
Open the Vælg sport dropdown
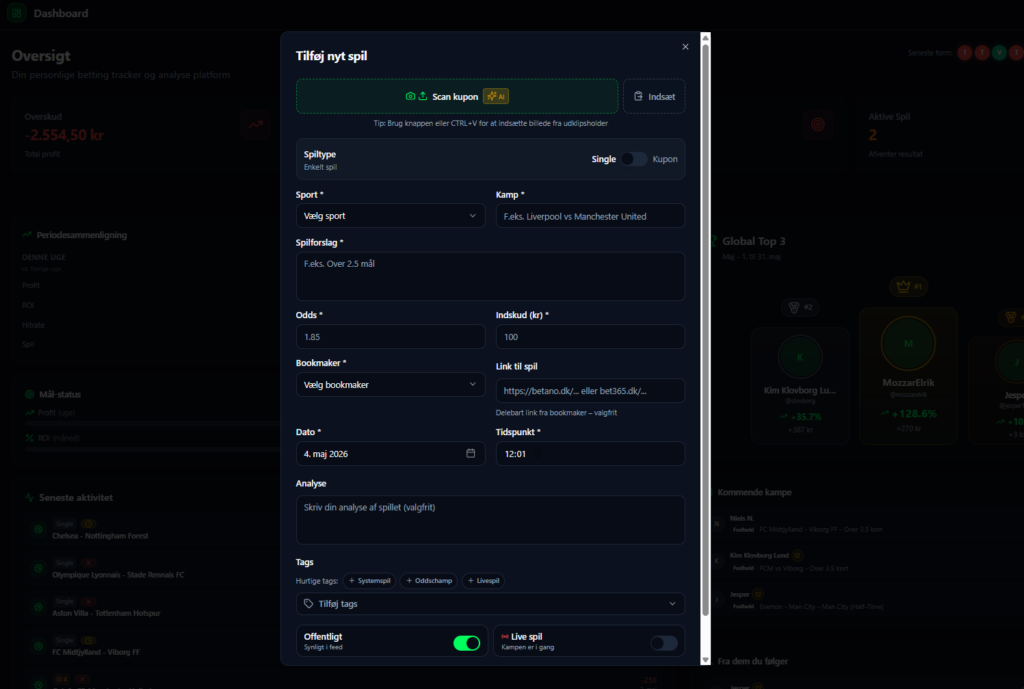(390, 216)
